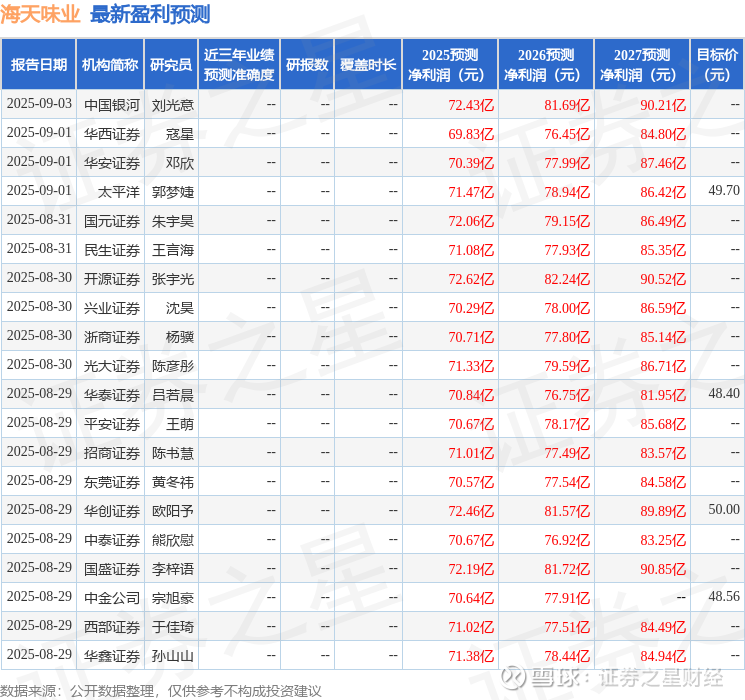The image size is (745, 700).
Task: Select 华鑫证券 analyst 孙山山
Action: pyautogui.click(x=172, y=656)
